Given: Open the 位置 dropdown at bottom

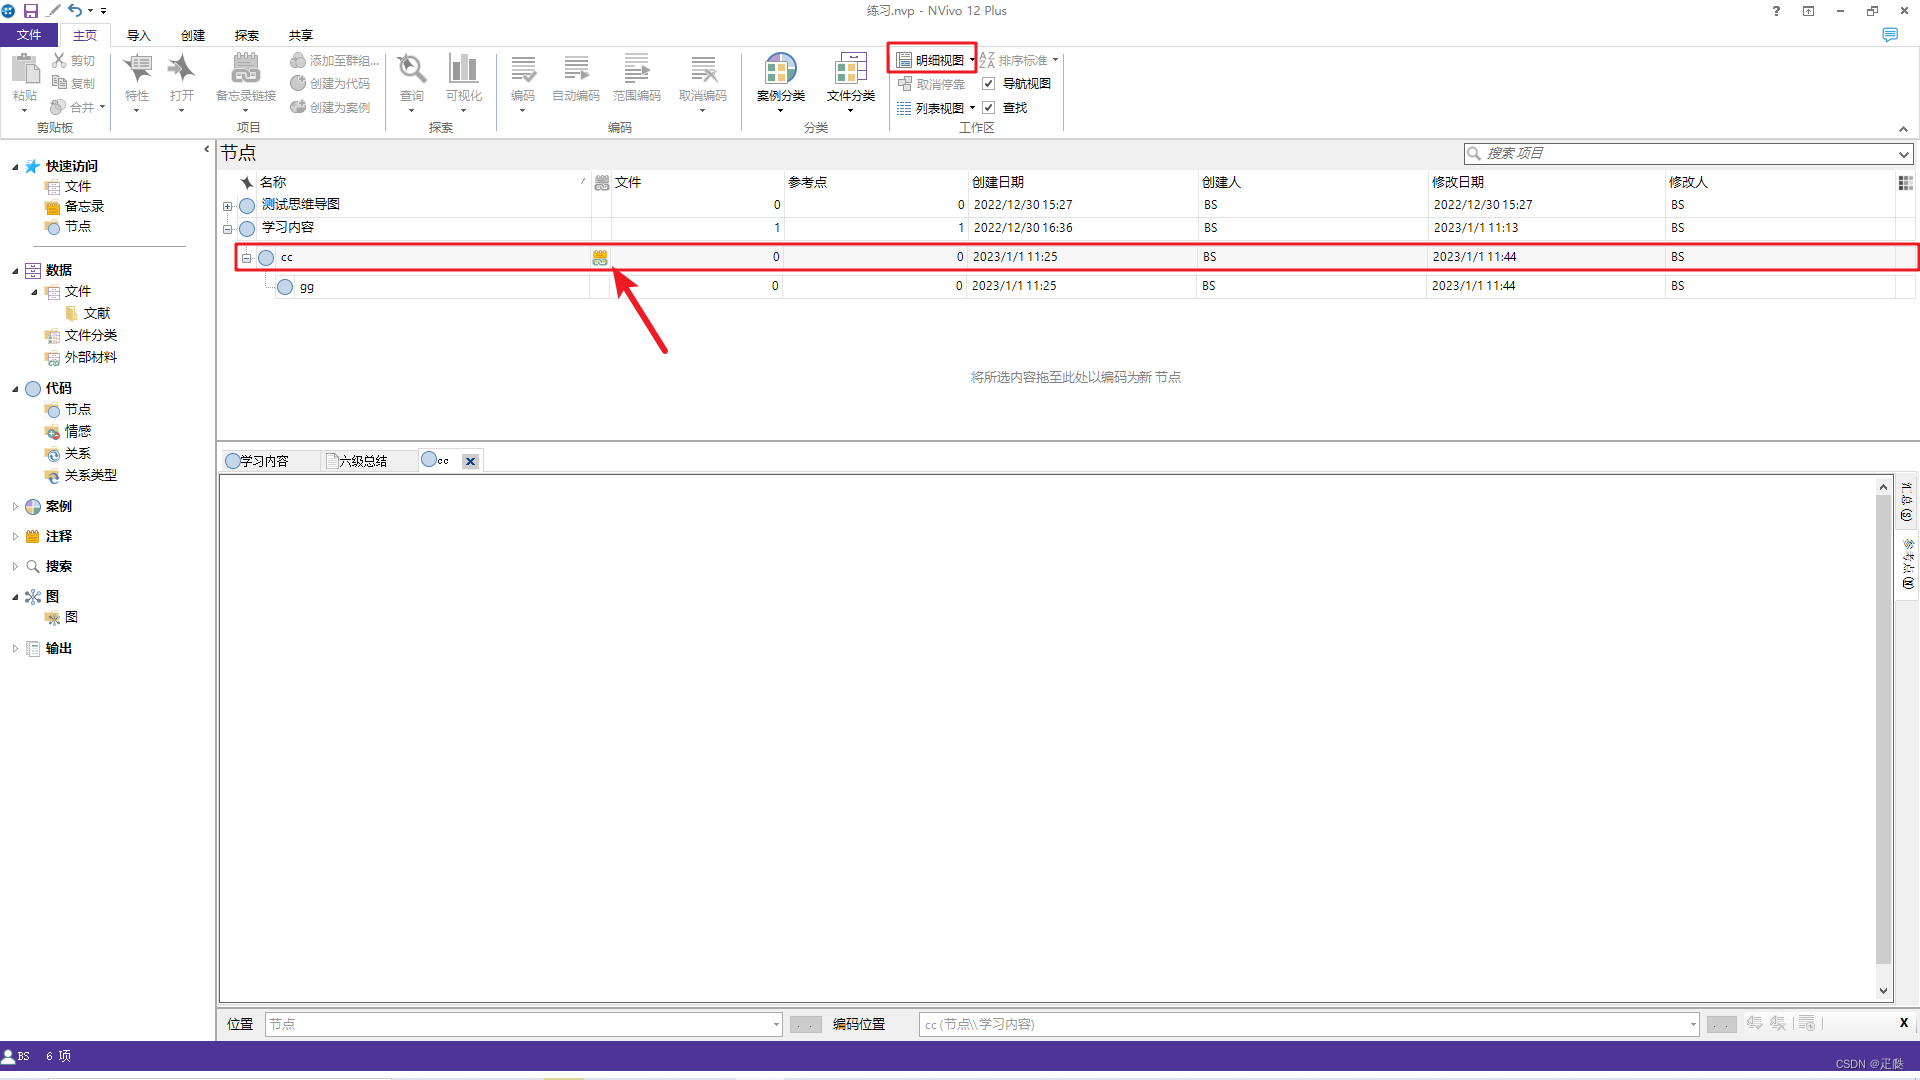Looking at the screenshot, I should (776, 1024).
